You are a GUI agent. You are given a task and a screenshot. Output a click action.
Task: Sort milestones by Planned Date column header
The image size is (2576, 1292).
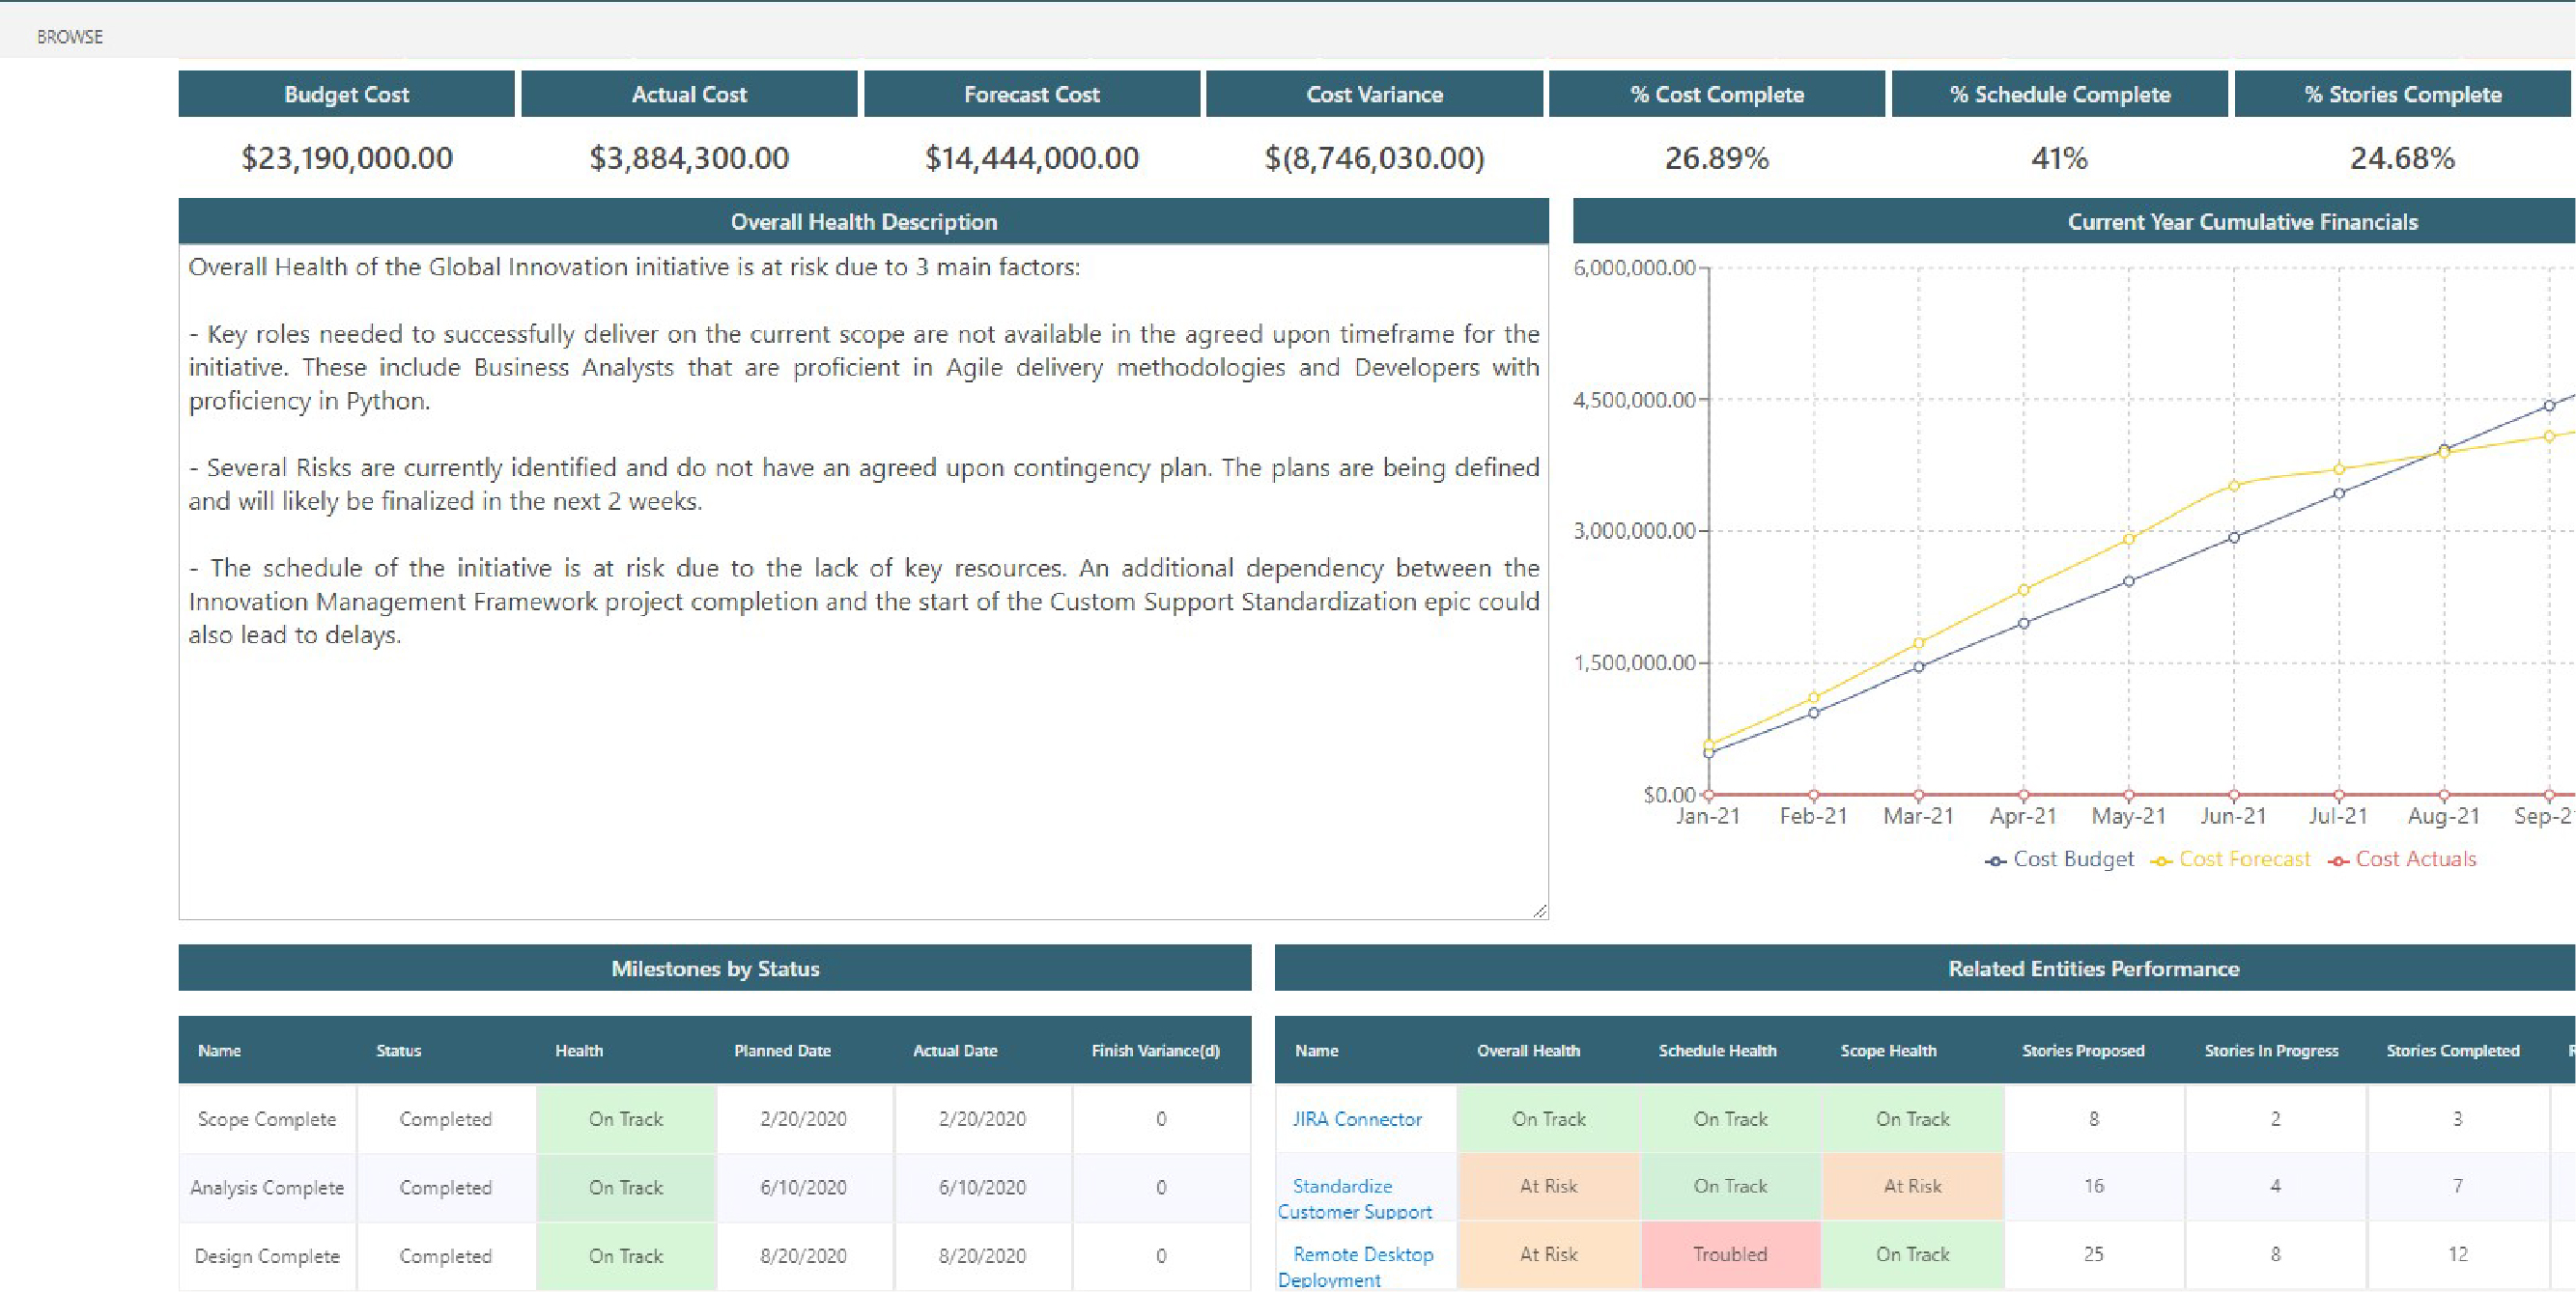point(782,1050)
